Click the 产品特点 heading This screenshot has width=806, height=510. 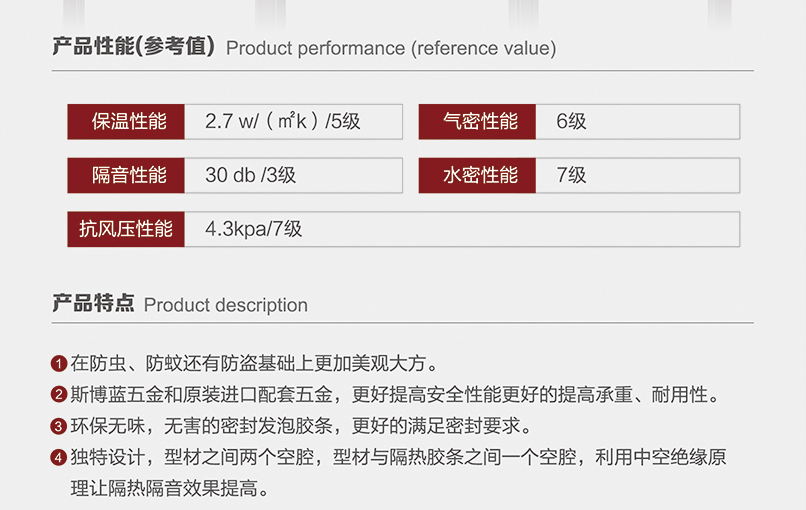[x=93, y=303]
